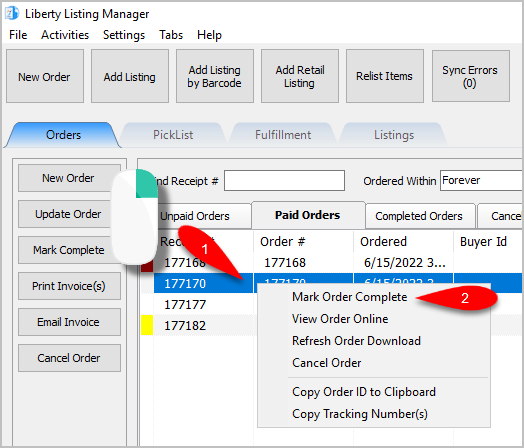Select Copy Order ID to Clipboard
The width and height of the screenshot is (524, 448).
coord(364,392)
